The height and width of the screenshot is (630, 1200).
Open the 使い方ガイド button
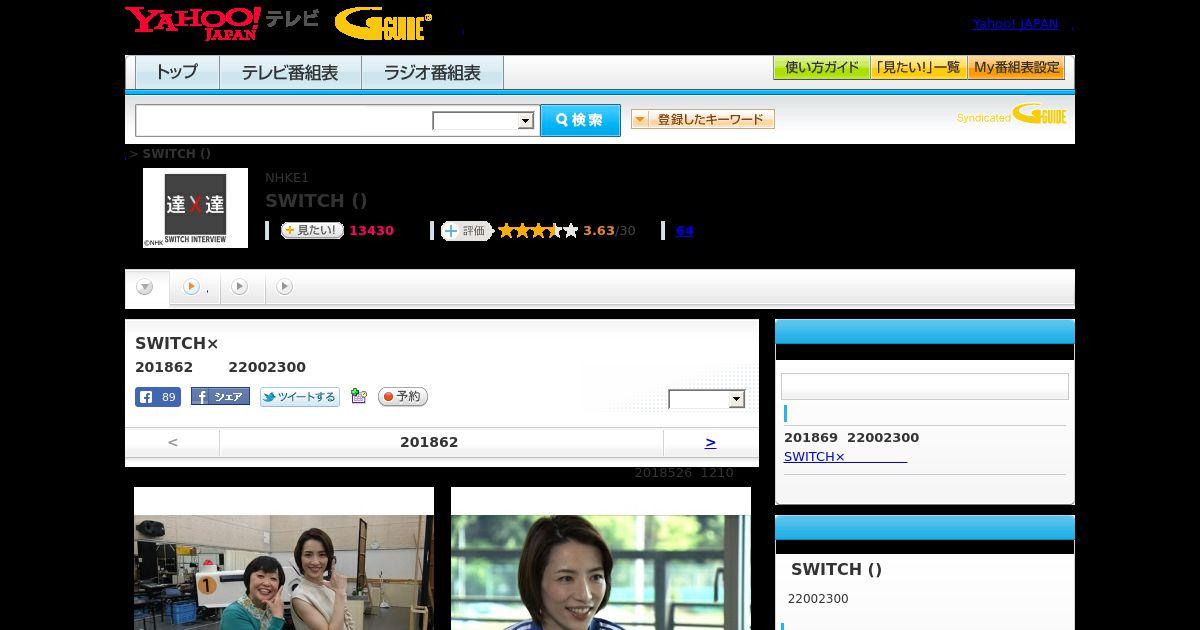tap(821, 68)
